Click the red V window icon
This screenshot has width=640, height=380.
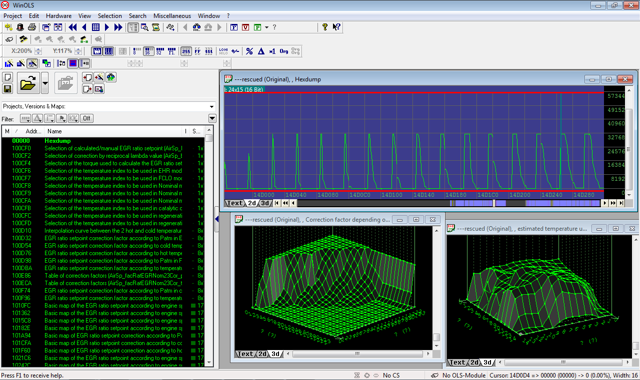tap(245, 27)
